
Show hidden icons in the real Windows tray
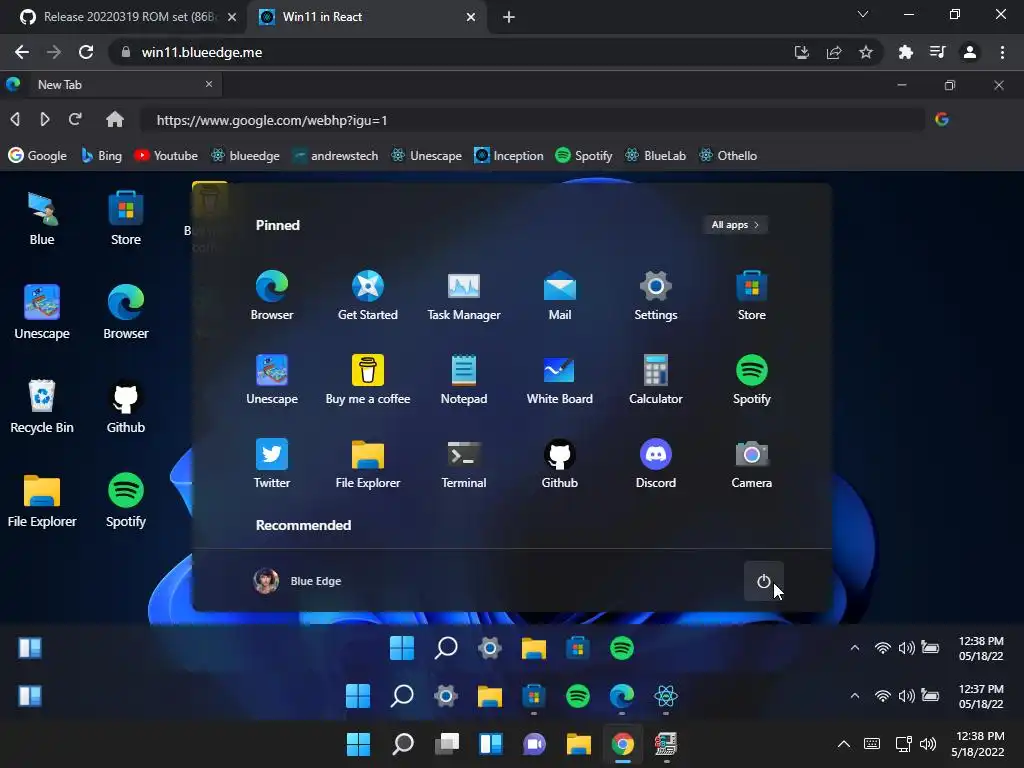pos(844,744)
